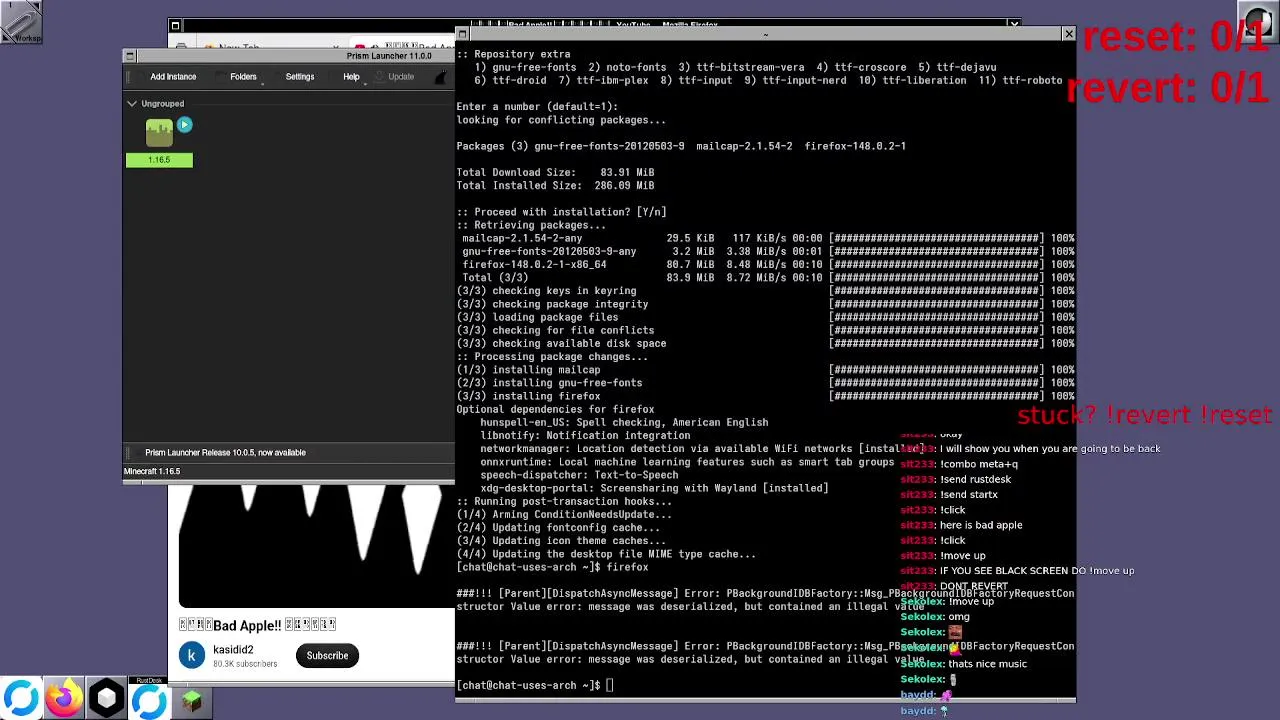Click the Minecraft 1.16.5 status bar text
This screenshot has width=1280, height=720.
pyautogui.click(x=152, y=472)
